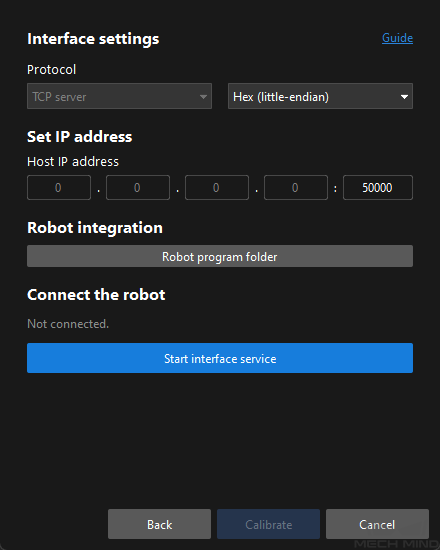This screenshot has width=440, height=550.
Task: Click the Connect the robot heading
Action: tap(96, 295)
